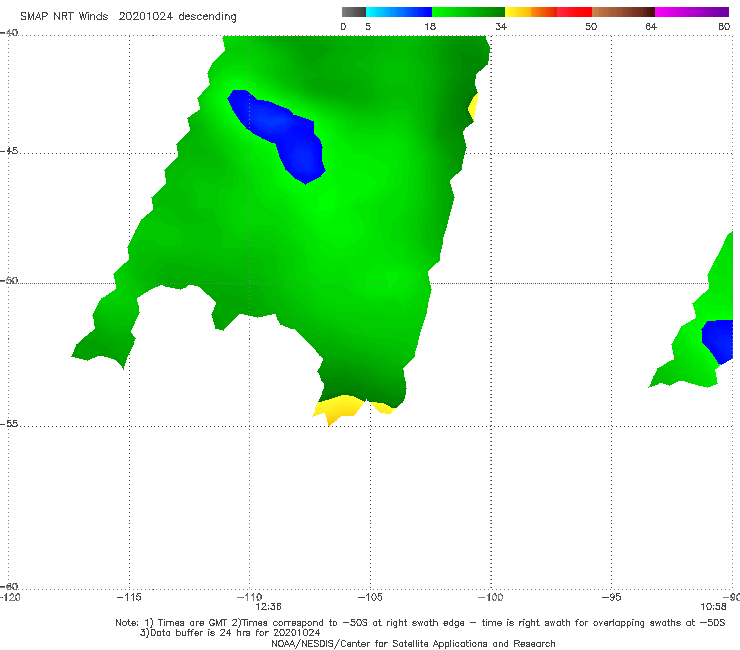Click the red segment of the color scale
The width and height of the screenshot is (740, 650).
[x=574, y=12]
